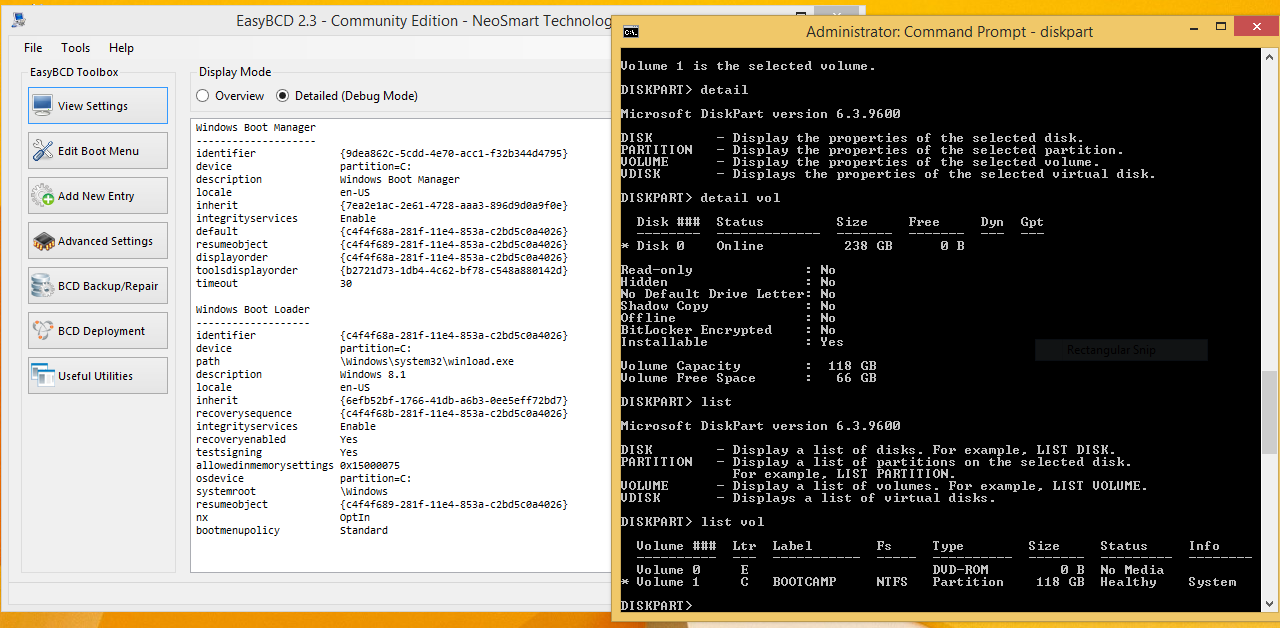Click the 'BOOTCAMP' label in diskpart

pos(804,582)
